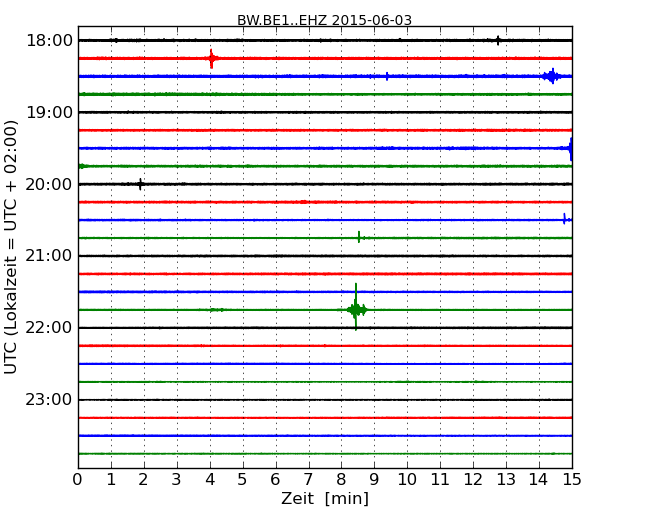The width and height of the screenshot is (650, 520).
Task: Select the 19:00 time label
Action: [49, 112]
